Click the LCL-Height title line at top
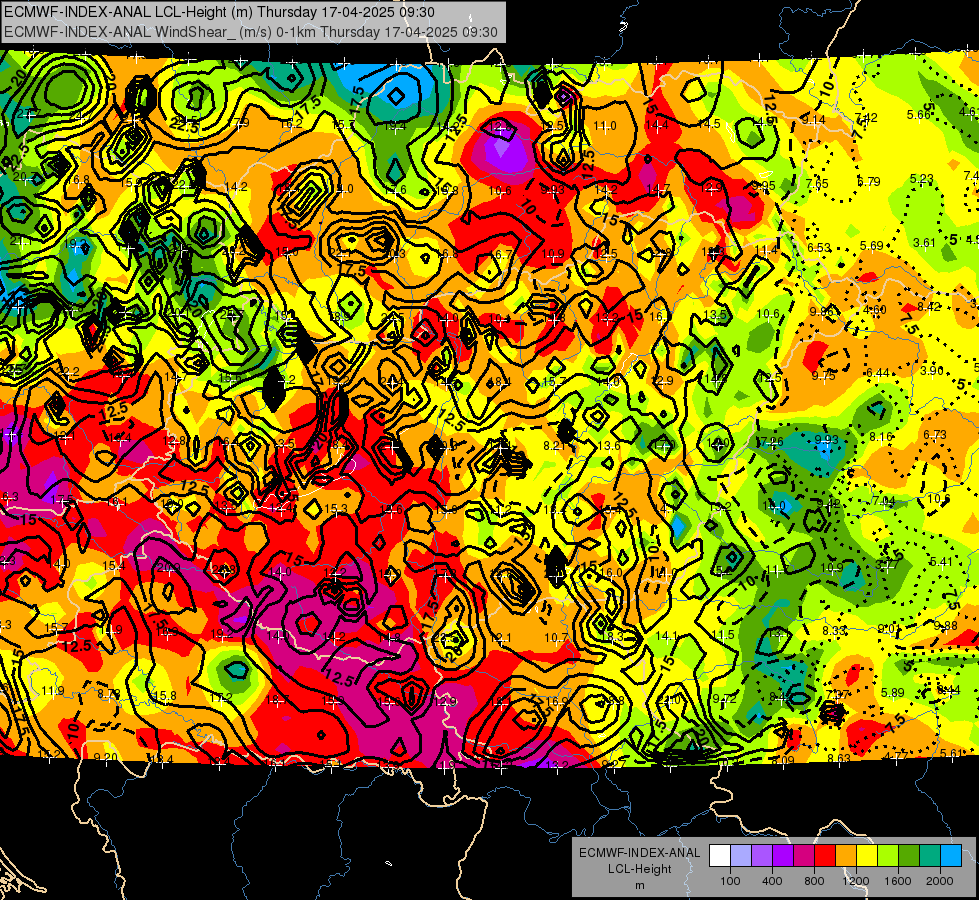Screen dimensions: 979x900 click(x=219, y=12)
